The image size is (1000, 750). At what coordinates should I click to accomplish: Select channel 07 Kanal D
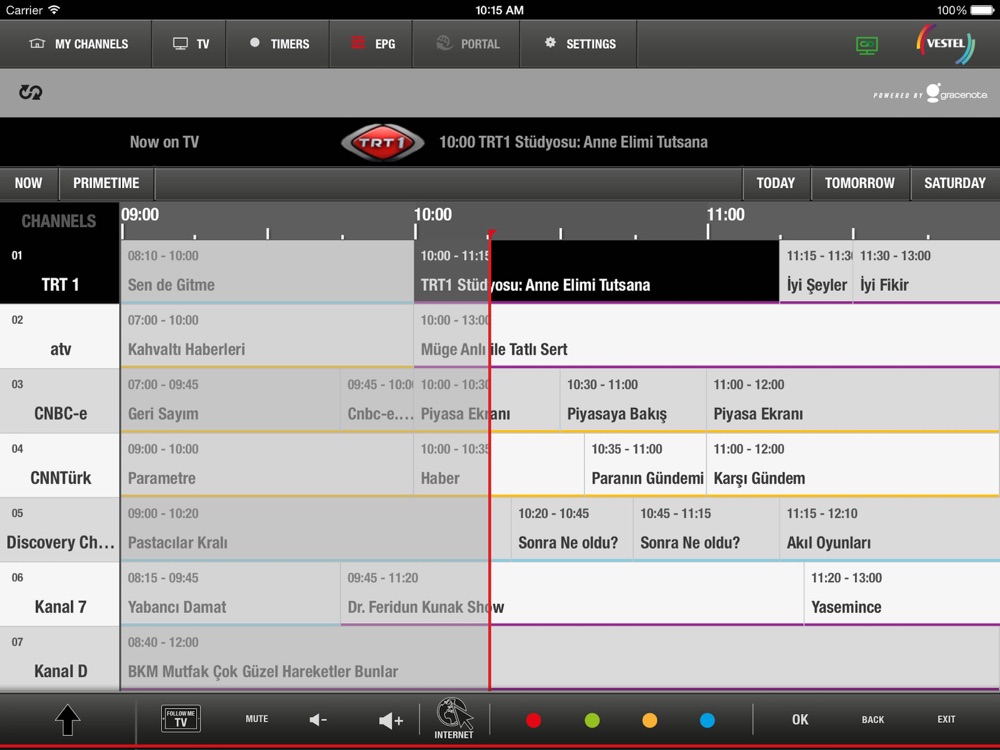point(60,658)
